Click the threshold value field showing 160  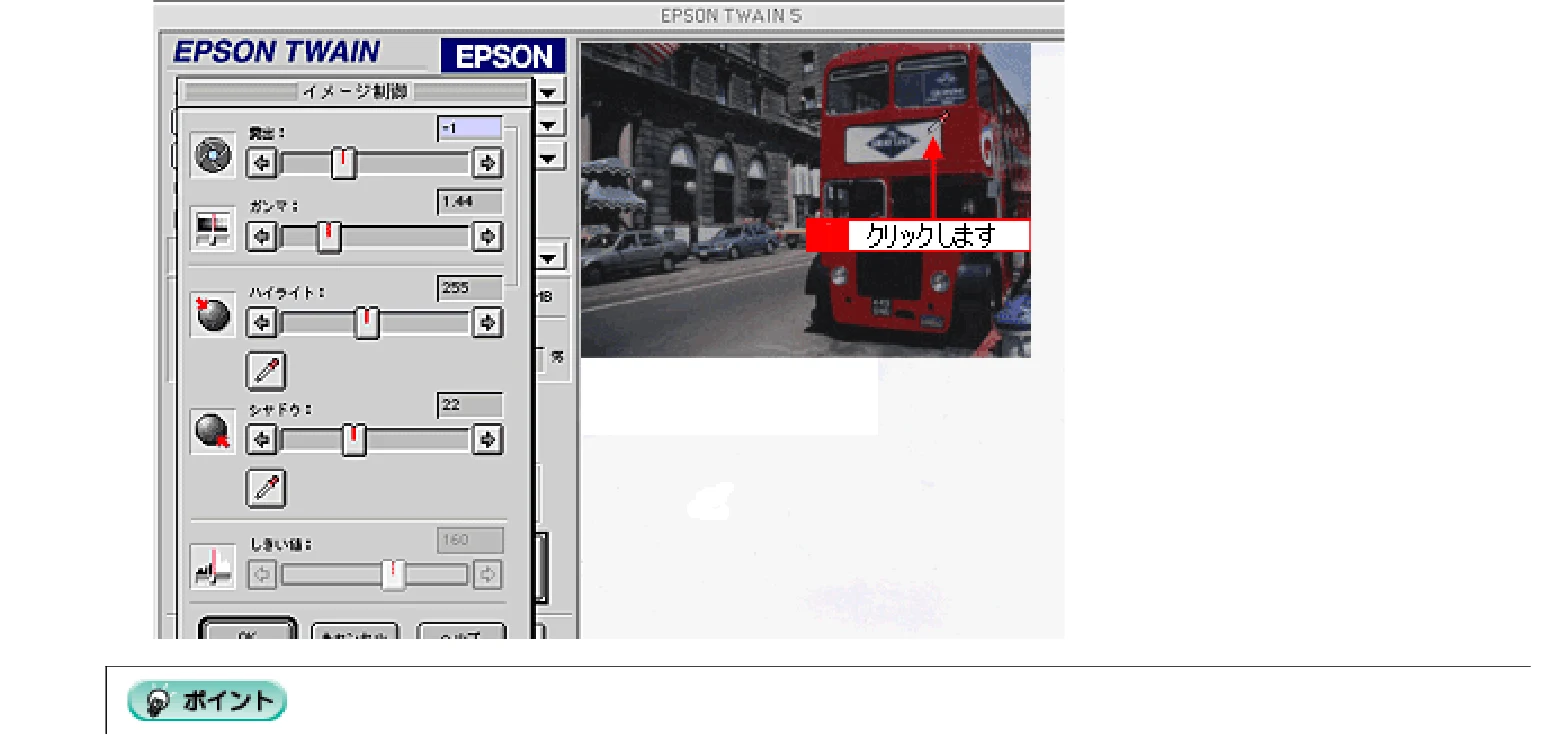470,541
